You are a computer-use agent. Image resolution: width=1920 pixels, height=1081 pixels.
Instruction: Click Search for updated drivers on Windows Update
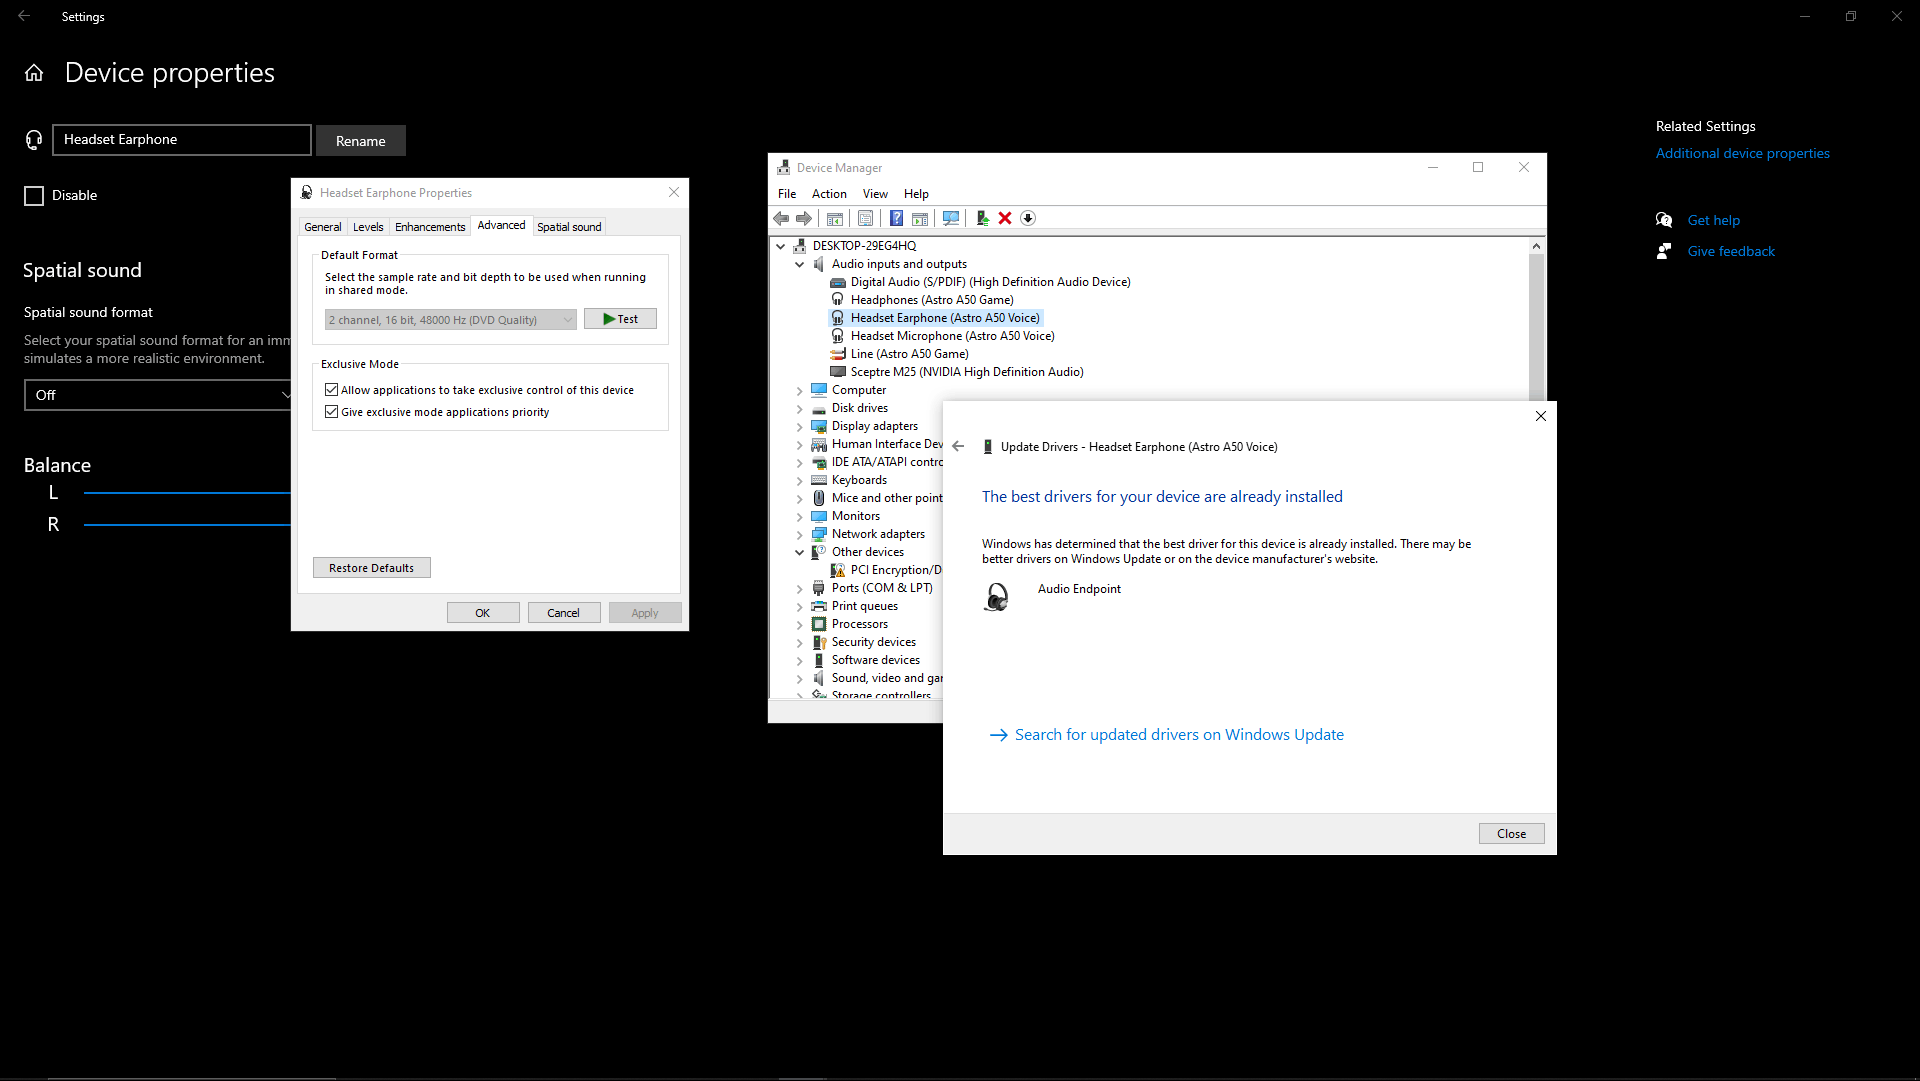1178,735
